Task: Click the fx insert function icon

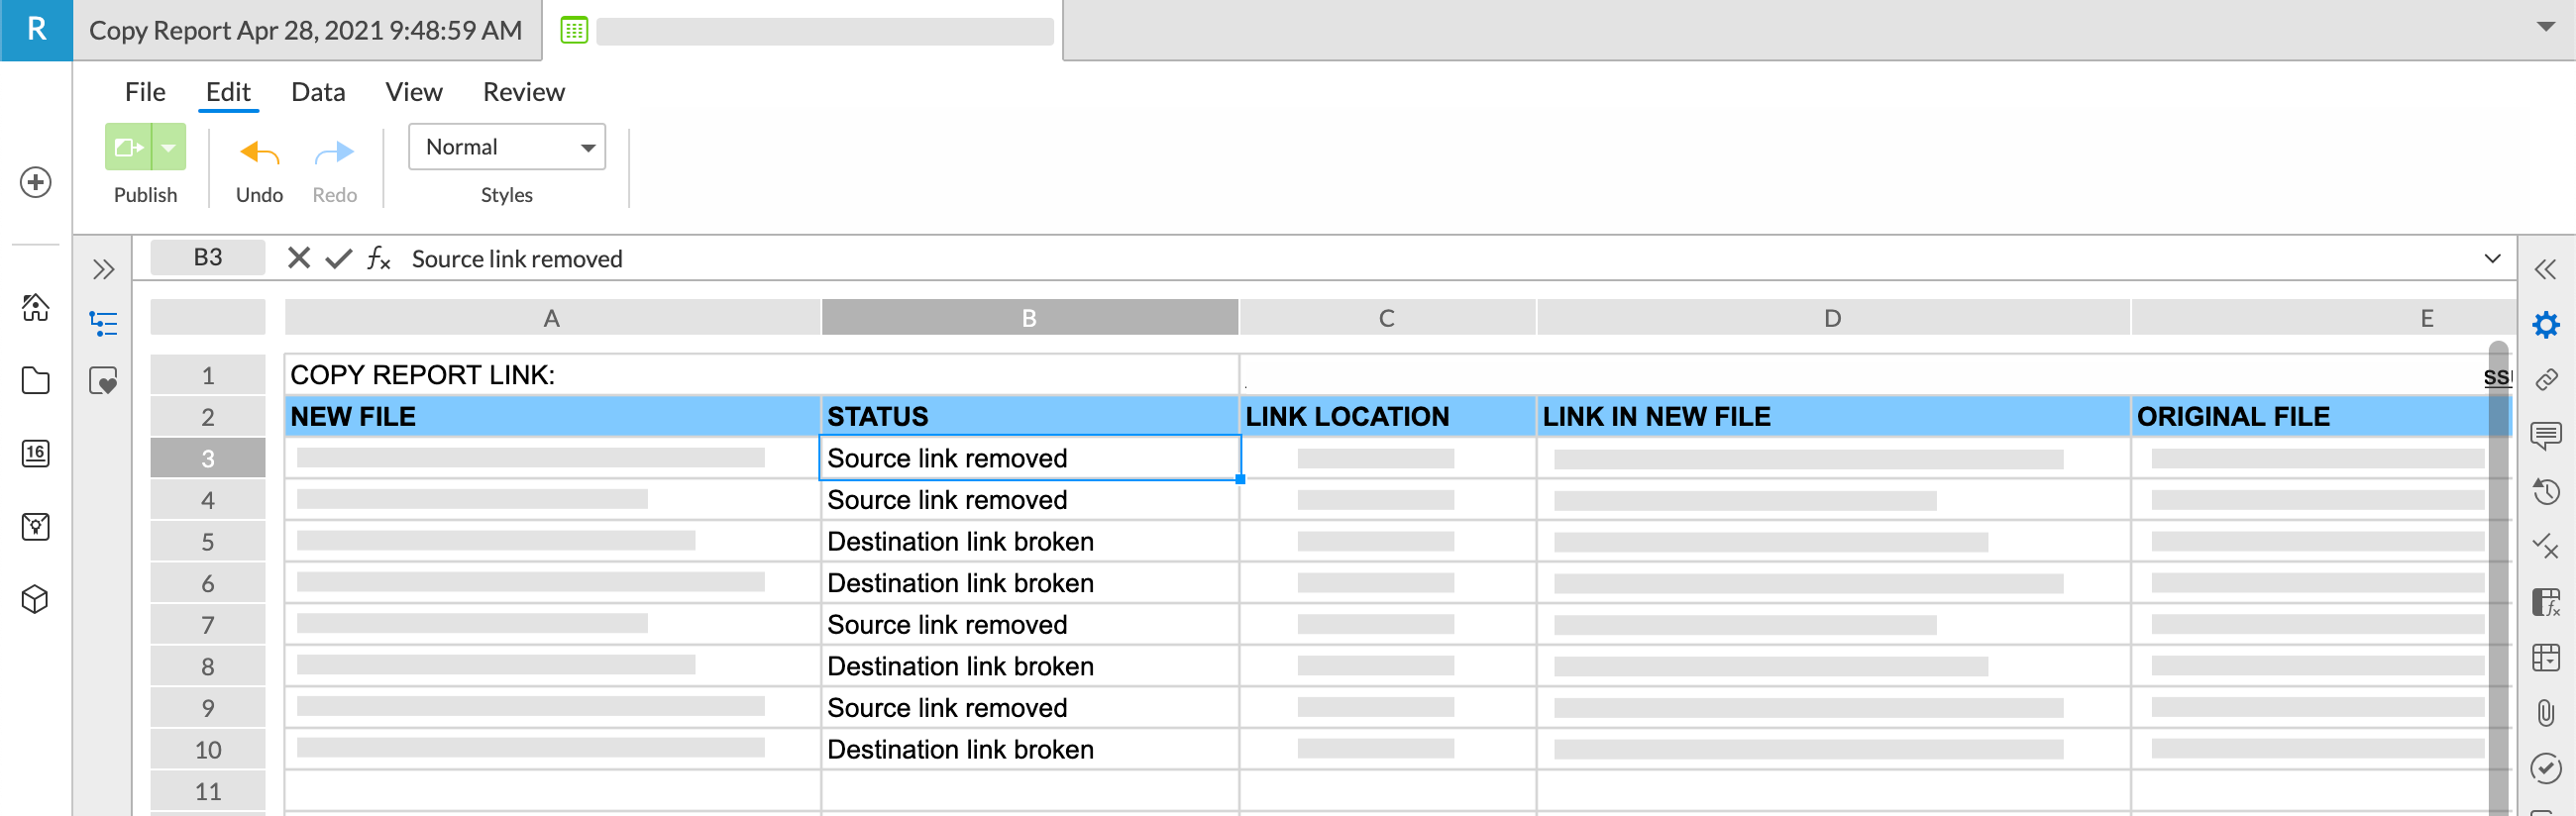Action: (x=378, y=258)
